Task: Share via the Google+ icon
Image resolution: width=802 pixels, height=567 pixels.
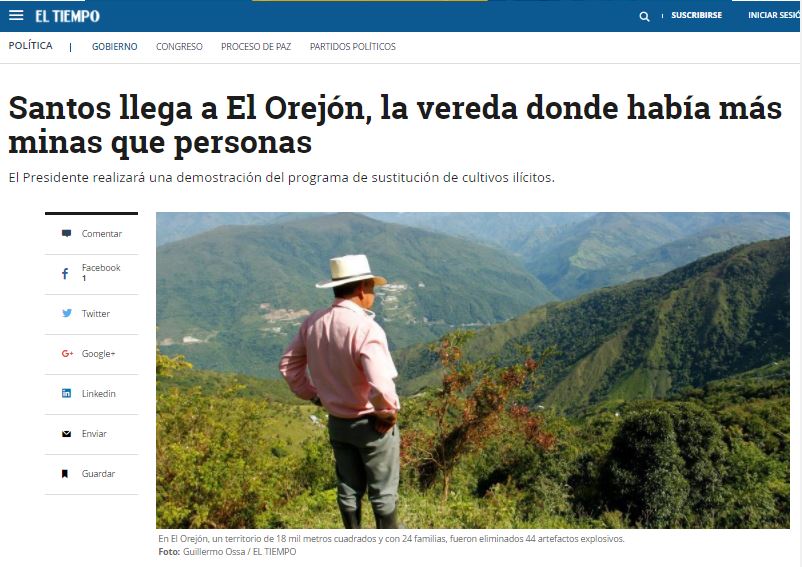Action: 68,353
